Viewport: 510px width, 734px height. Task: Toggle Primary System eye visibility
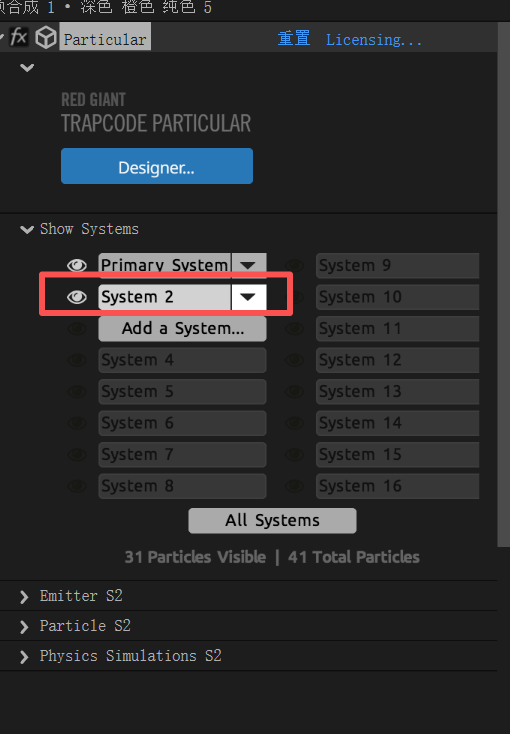click(77, 265)
